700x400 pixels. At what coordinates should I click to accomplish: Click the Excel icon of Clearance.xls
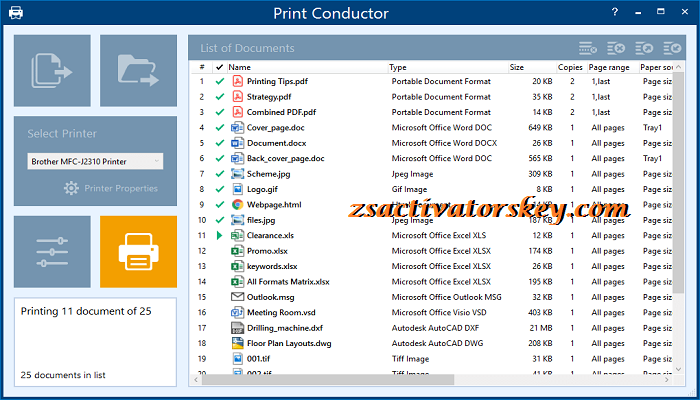point(237,235)
